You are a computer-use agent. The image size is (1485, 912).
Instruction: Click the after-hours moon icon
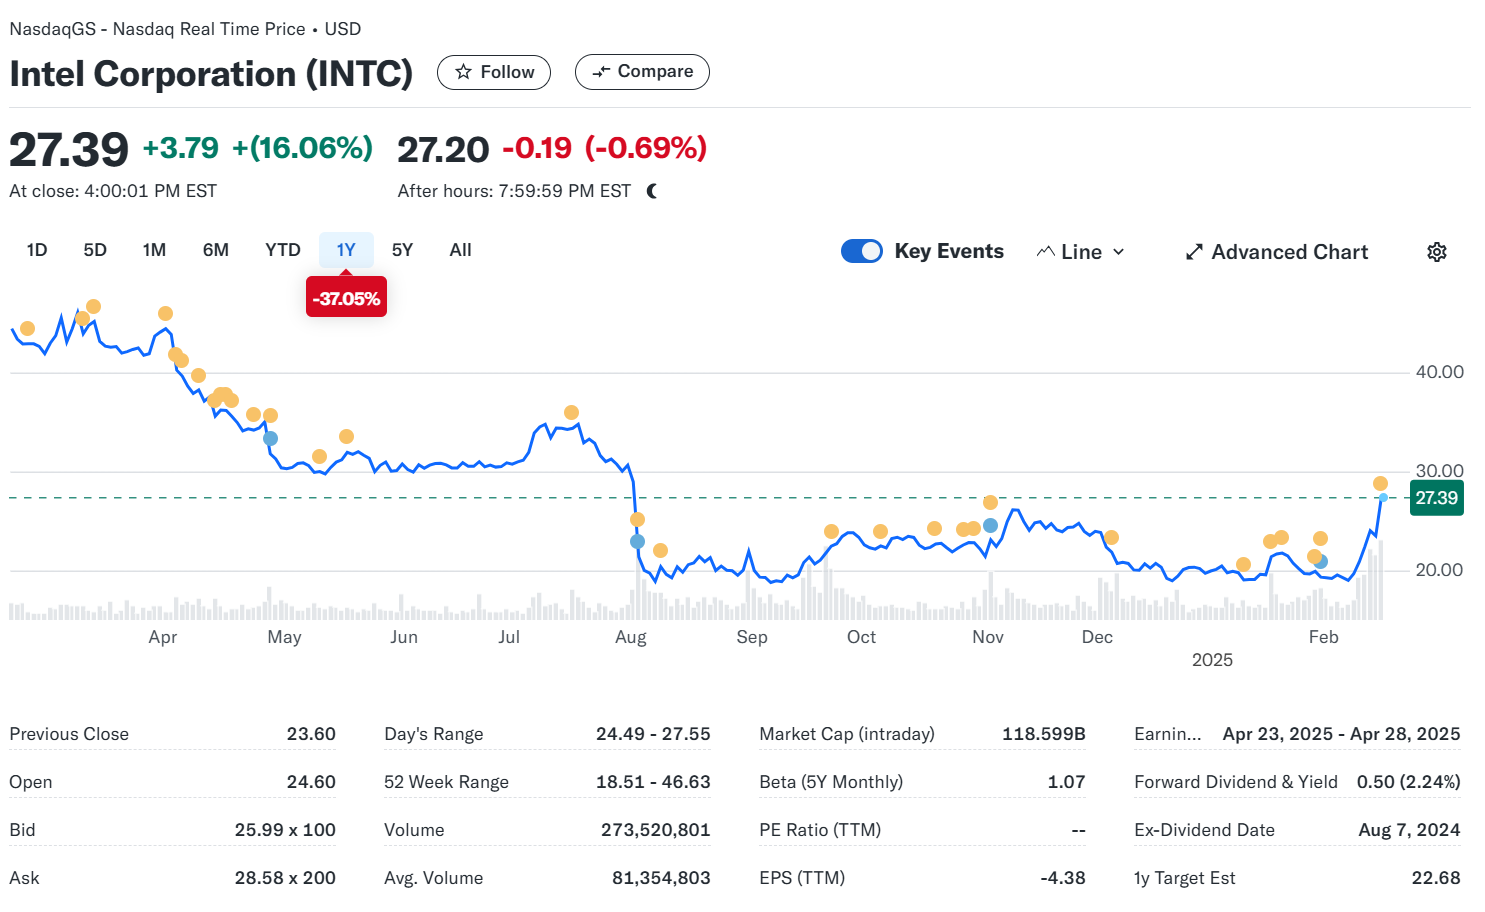tap(652, 191)
